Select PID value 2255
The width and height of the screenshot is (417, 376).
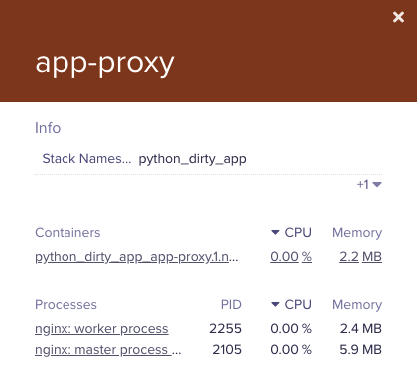click(225, 329)
